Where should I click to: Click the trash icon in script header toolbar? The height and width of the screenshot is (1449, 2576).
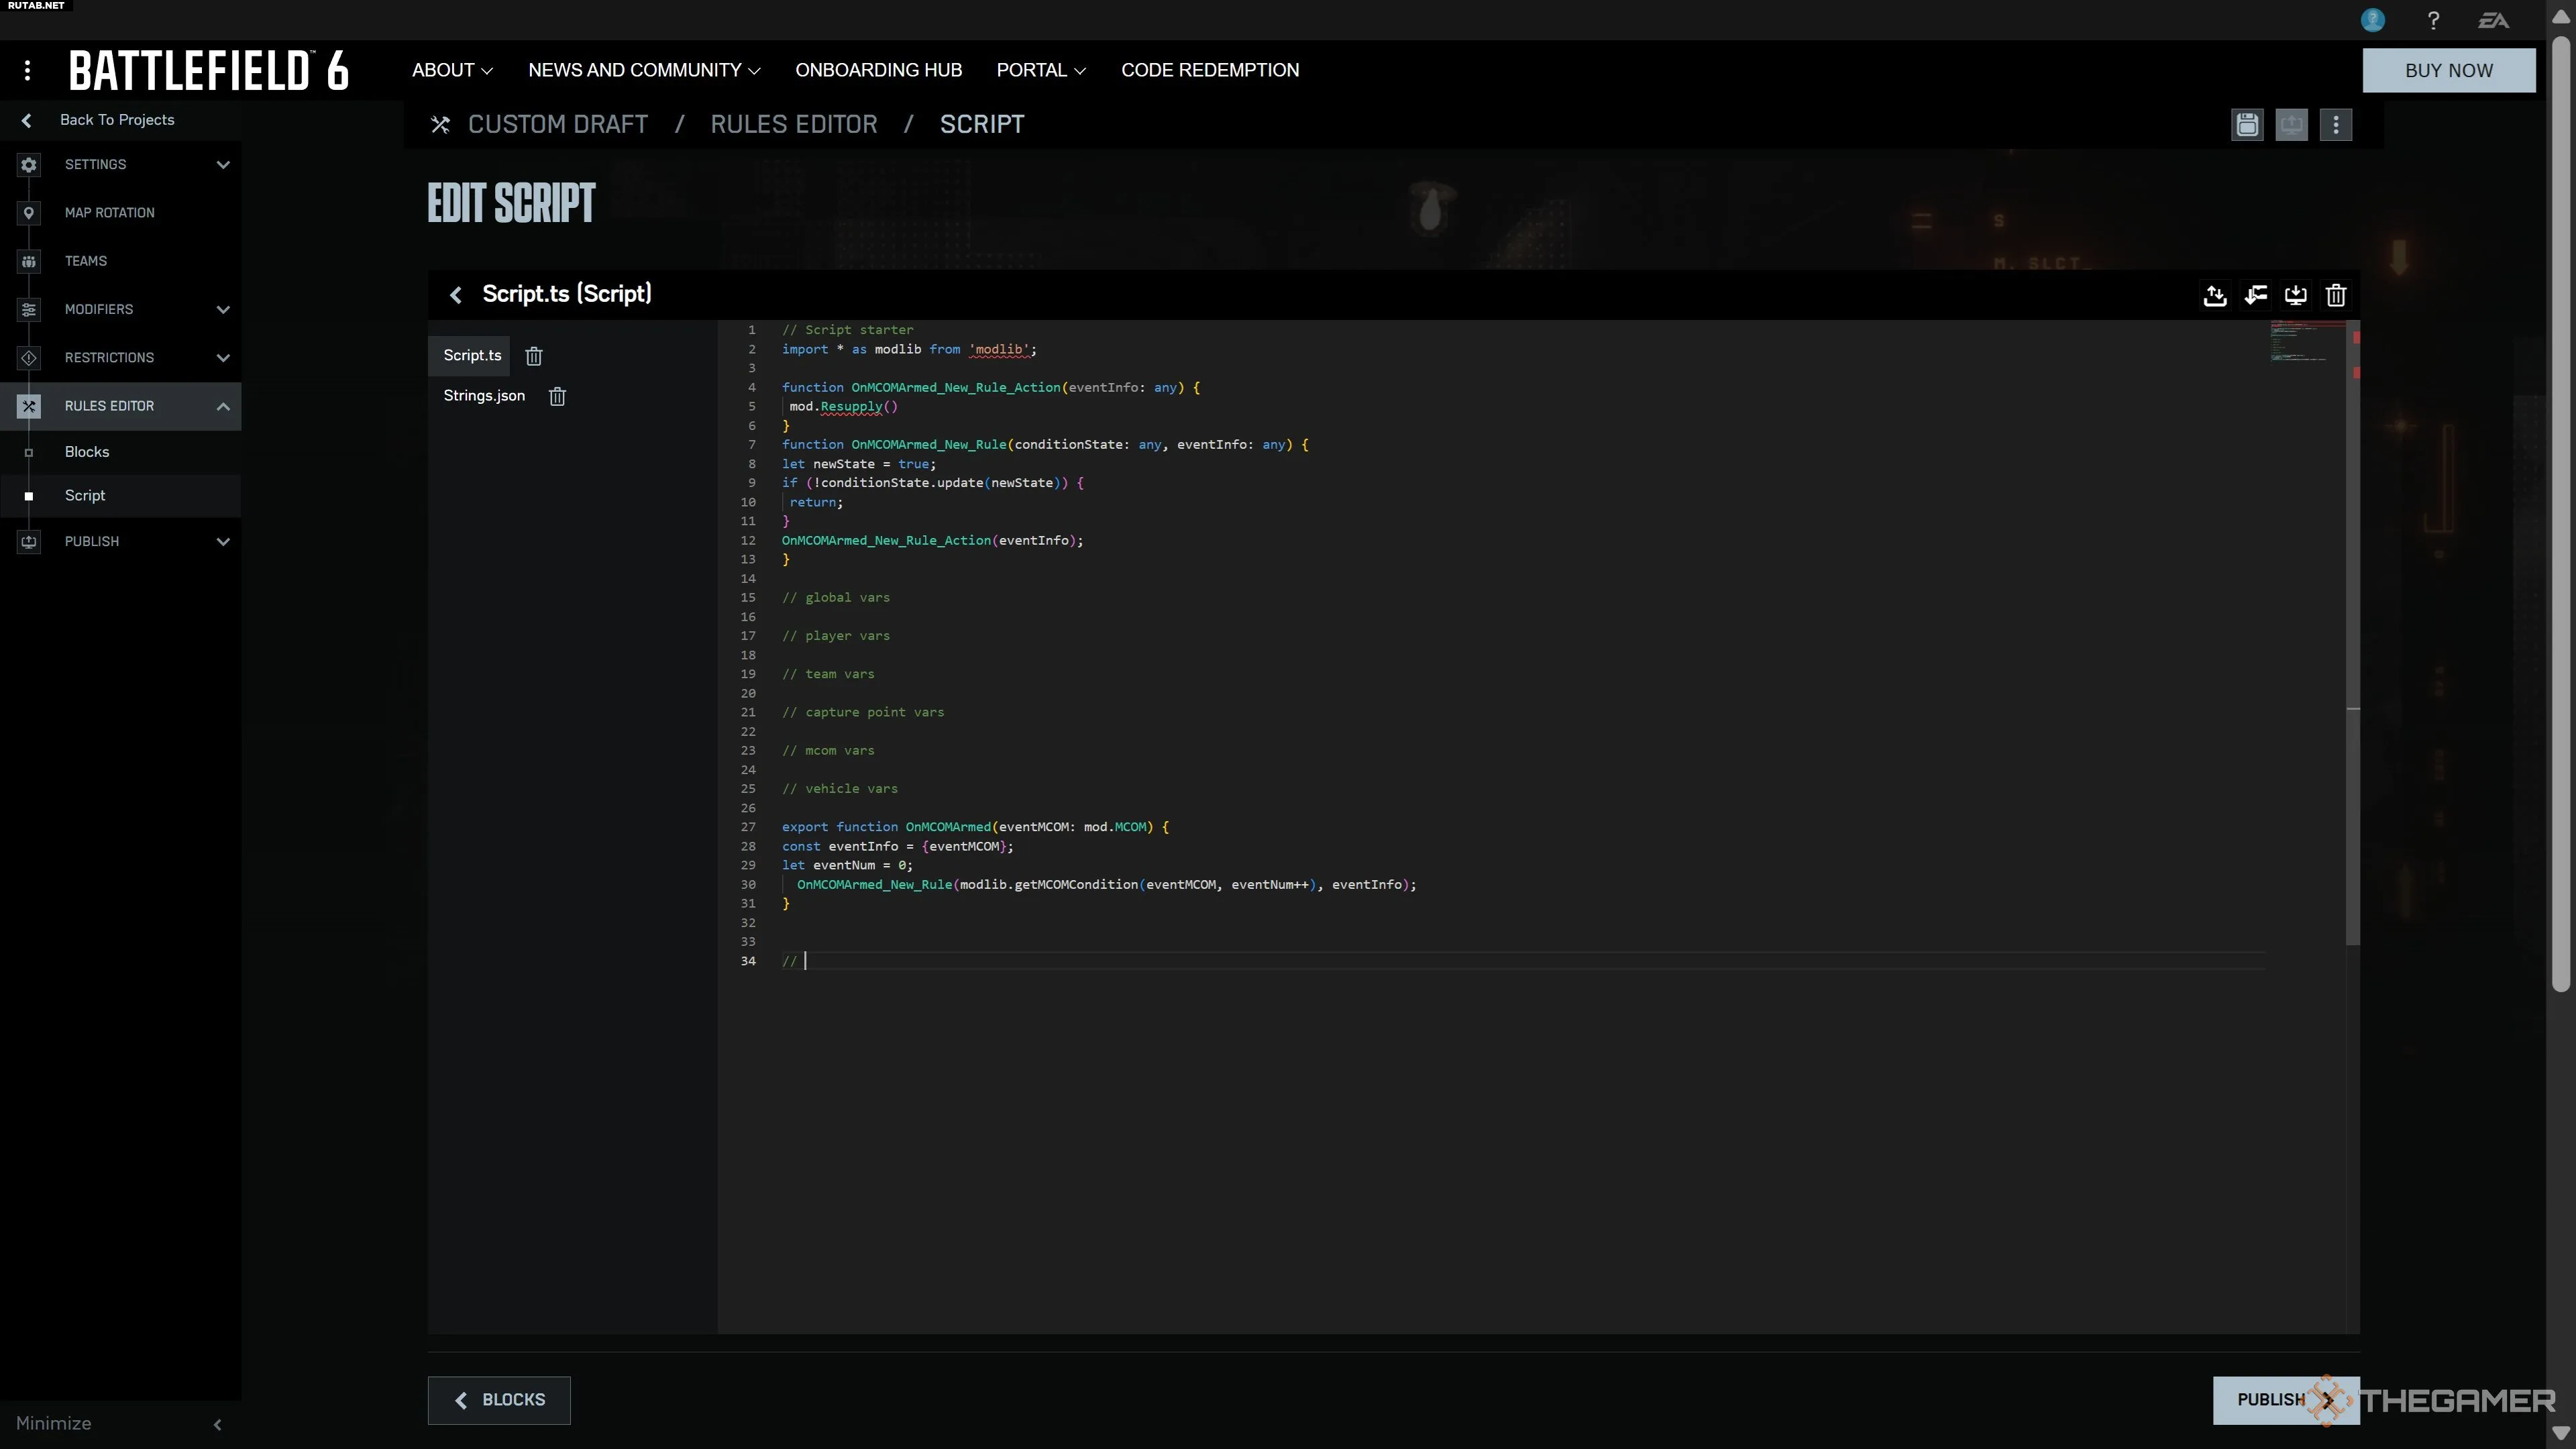pos(2335,296)
